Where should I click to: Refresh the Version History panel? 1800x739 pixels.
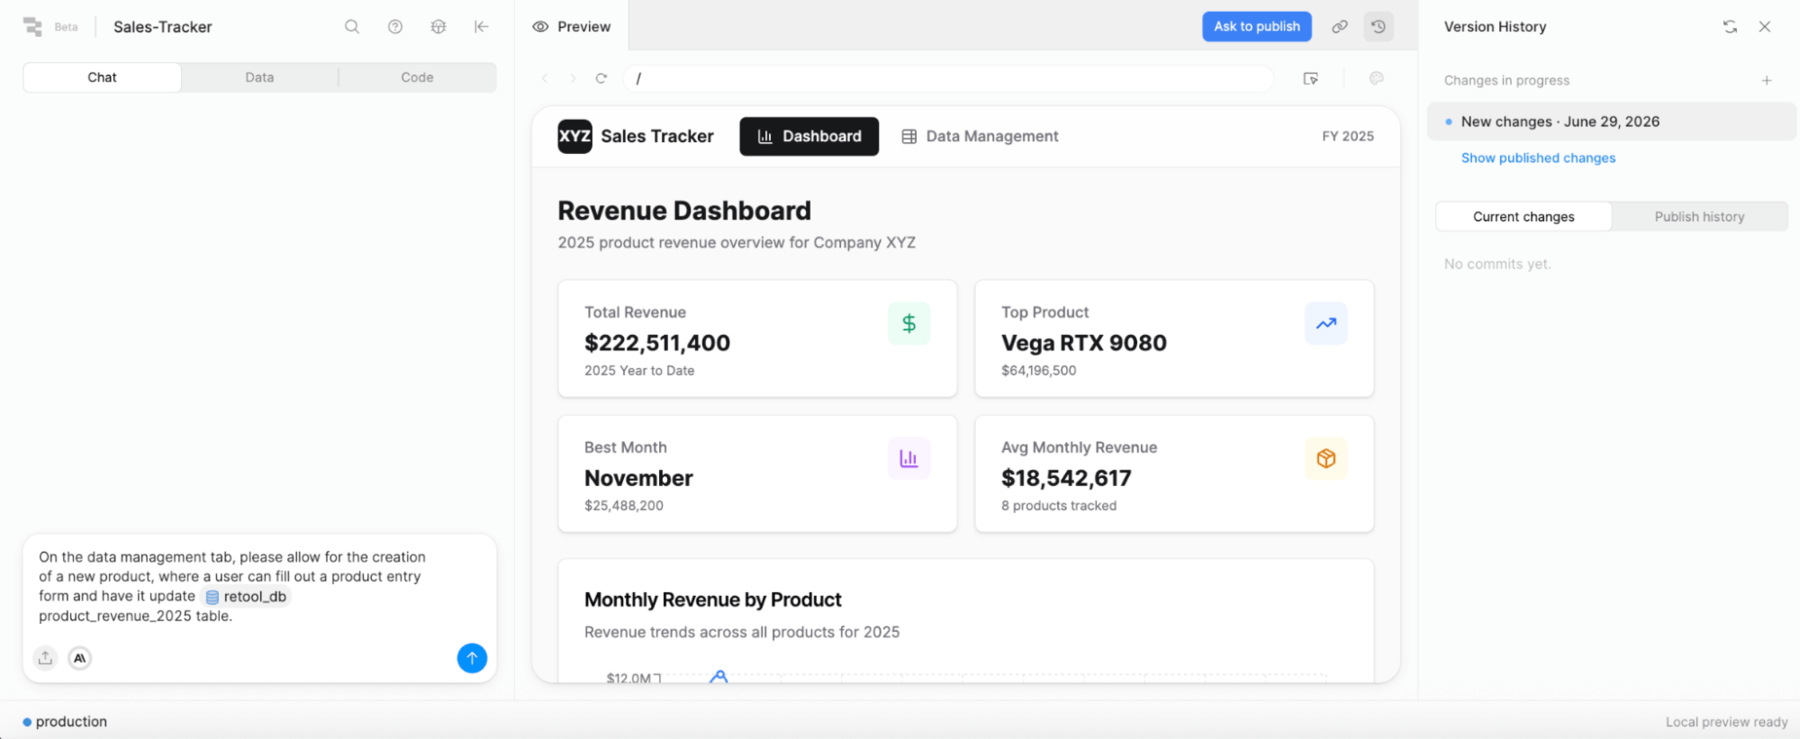point(1730,27)
